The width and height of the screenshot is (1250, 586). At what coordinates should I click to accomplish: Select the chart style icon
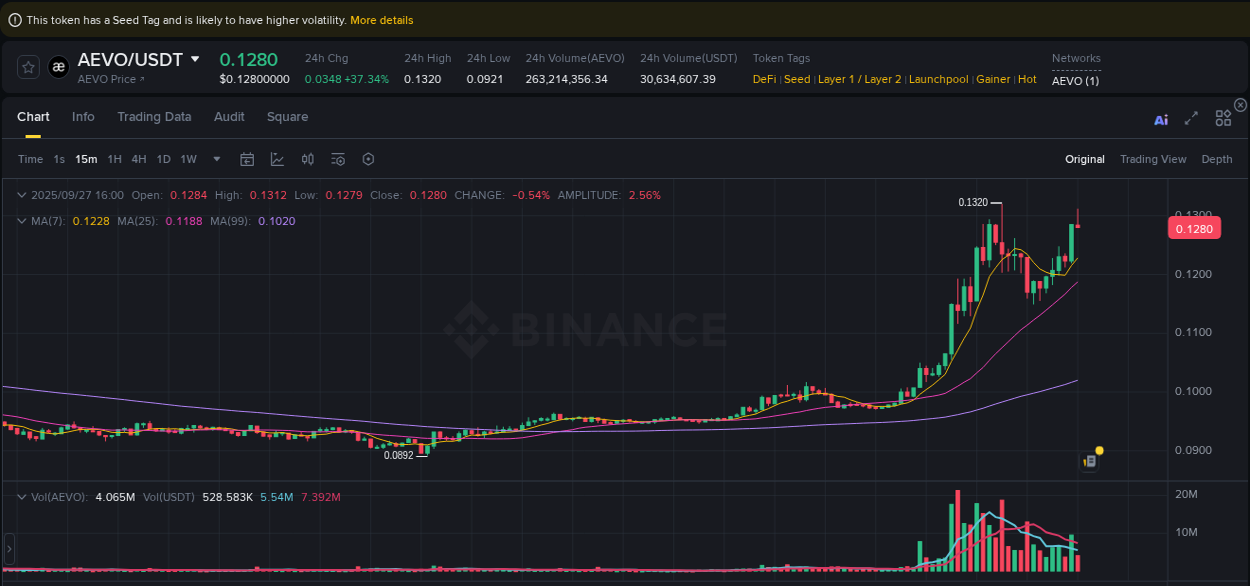tap(277, 159)
